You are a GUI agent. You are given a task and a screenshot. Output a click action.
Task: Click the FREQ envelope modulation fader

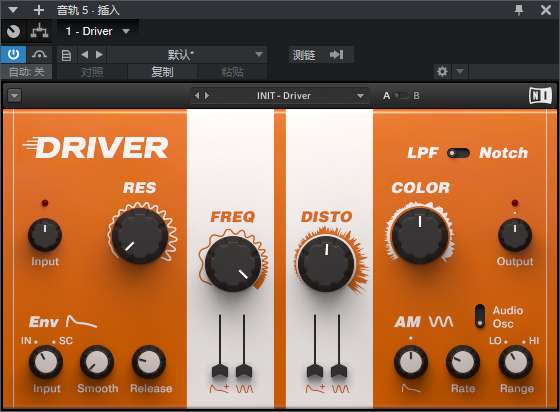220,371
